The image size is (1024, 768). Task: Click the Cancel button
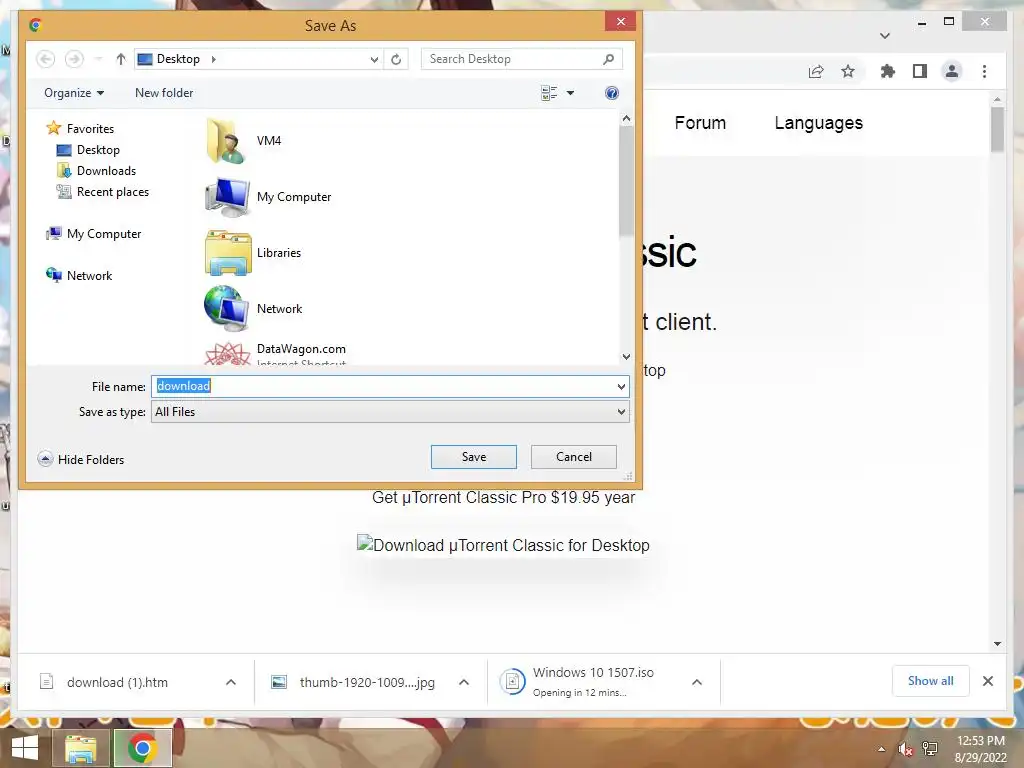pyautogui.click(x=573, y=456)
